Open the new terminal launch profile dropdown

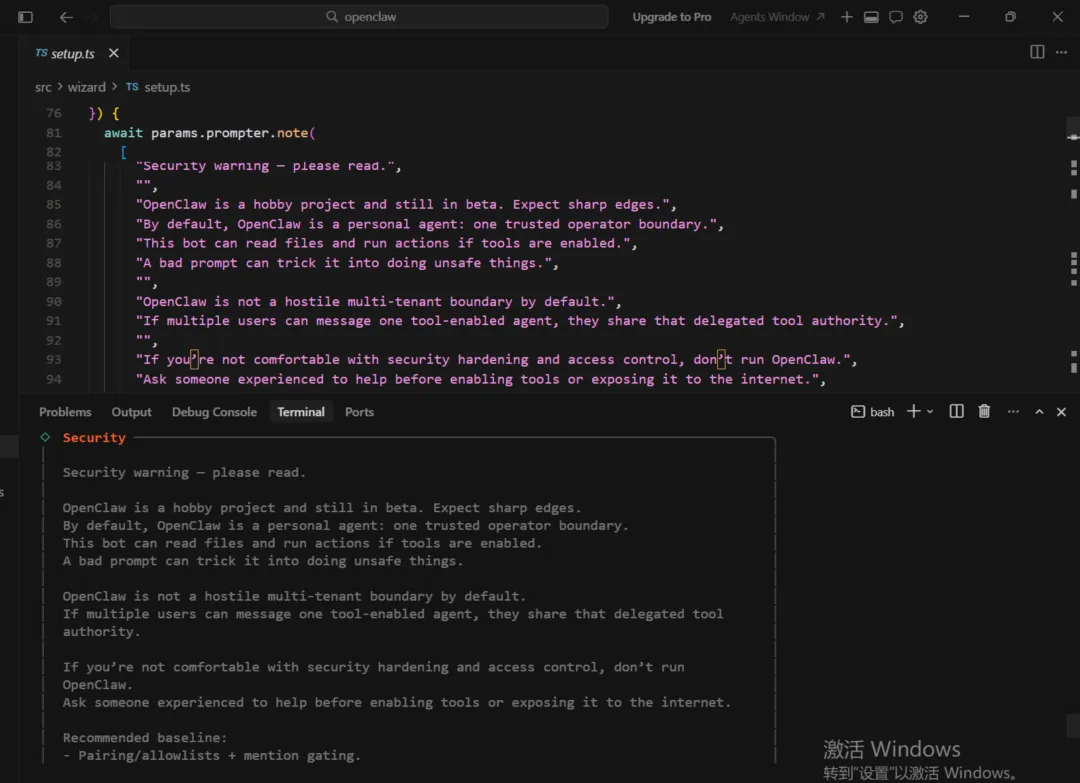930,412
